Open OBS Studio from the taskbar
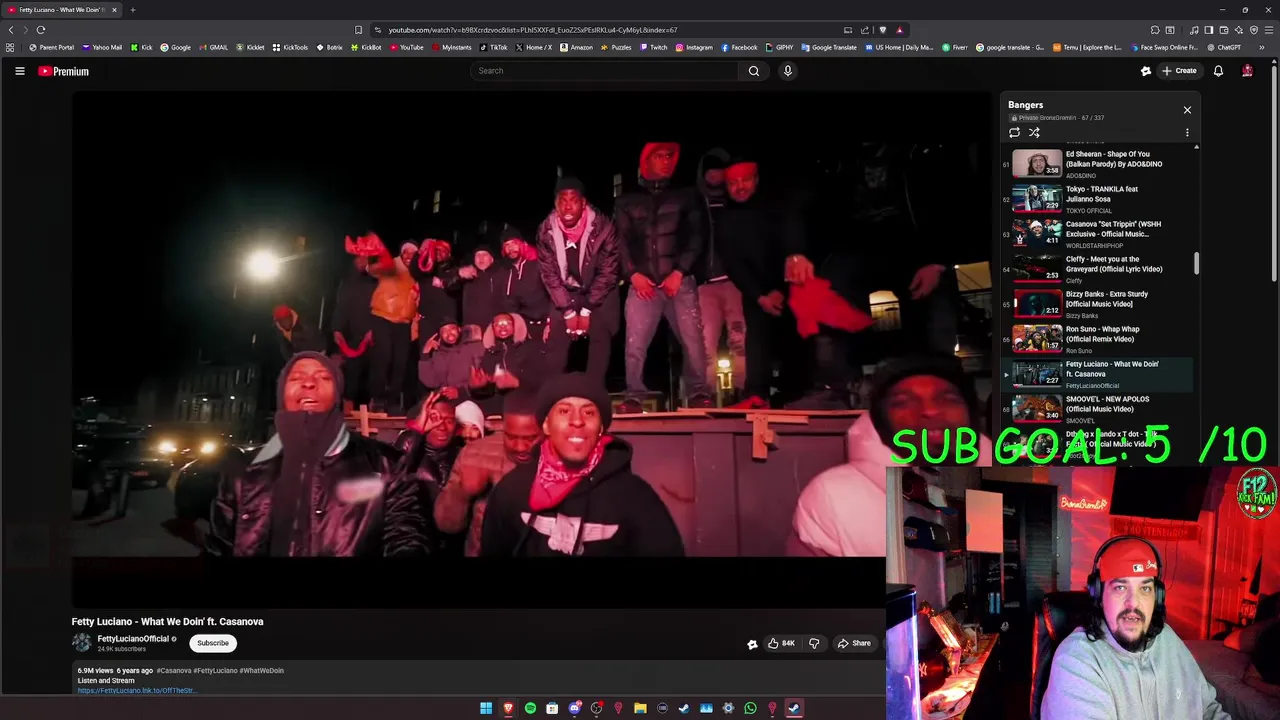 [597, 708]
